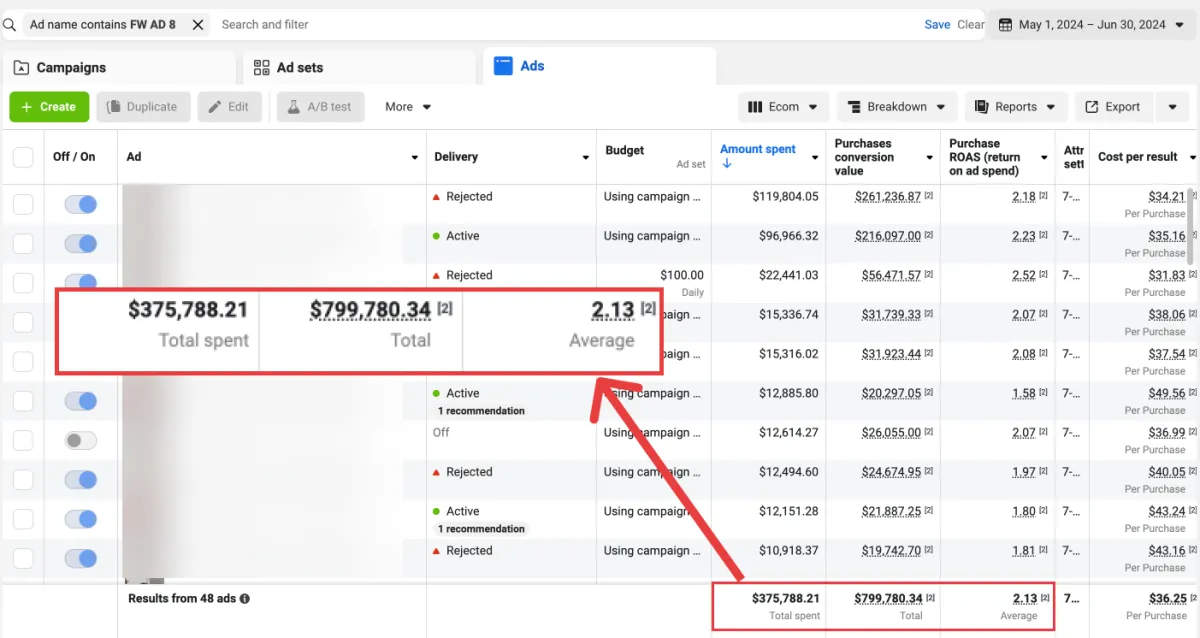Click the $34.21 cost per purchase
The height and width of the screenshot is (638, 1200).
click(x=1166, y=197)
